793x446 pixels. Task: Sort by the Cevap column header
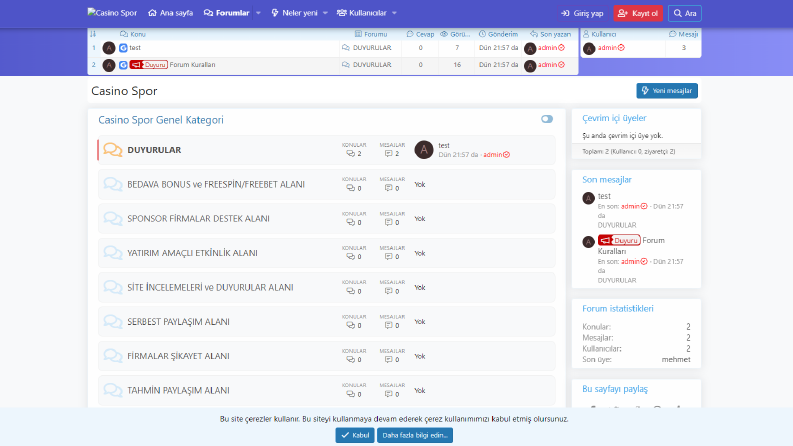420,34
